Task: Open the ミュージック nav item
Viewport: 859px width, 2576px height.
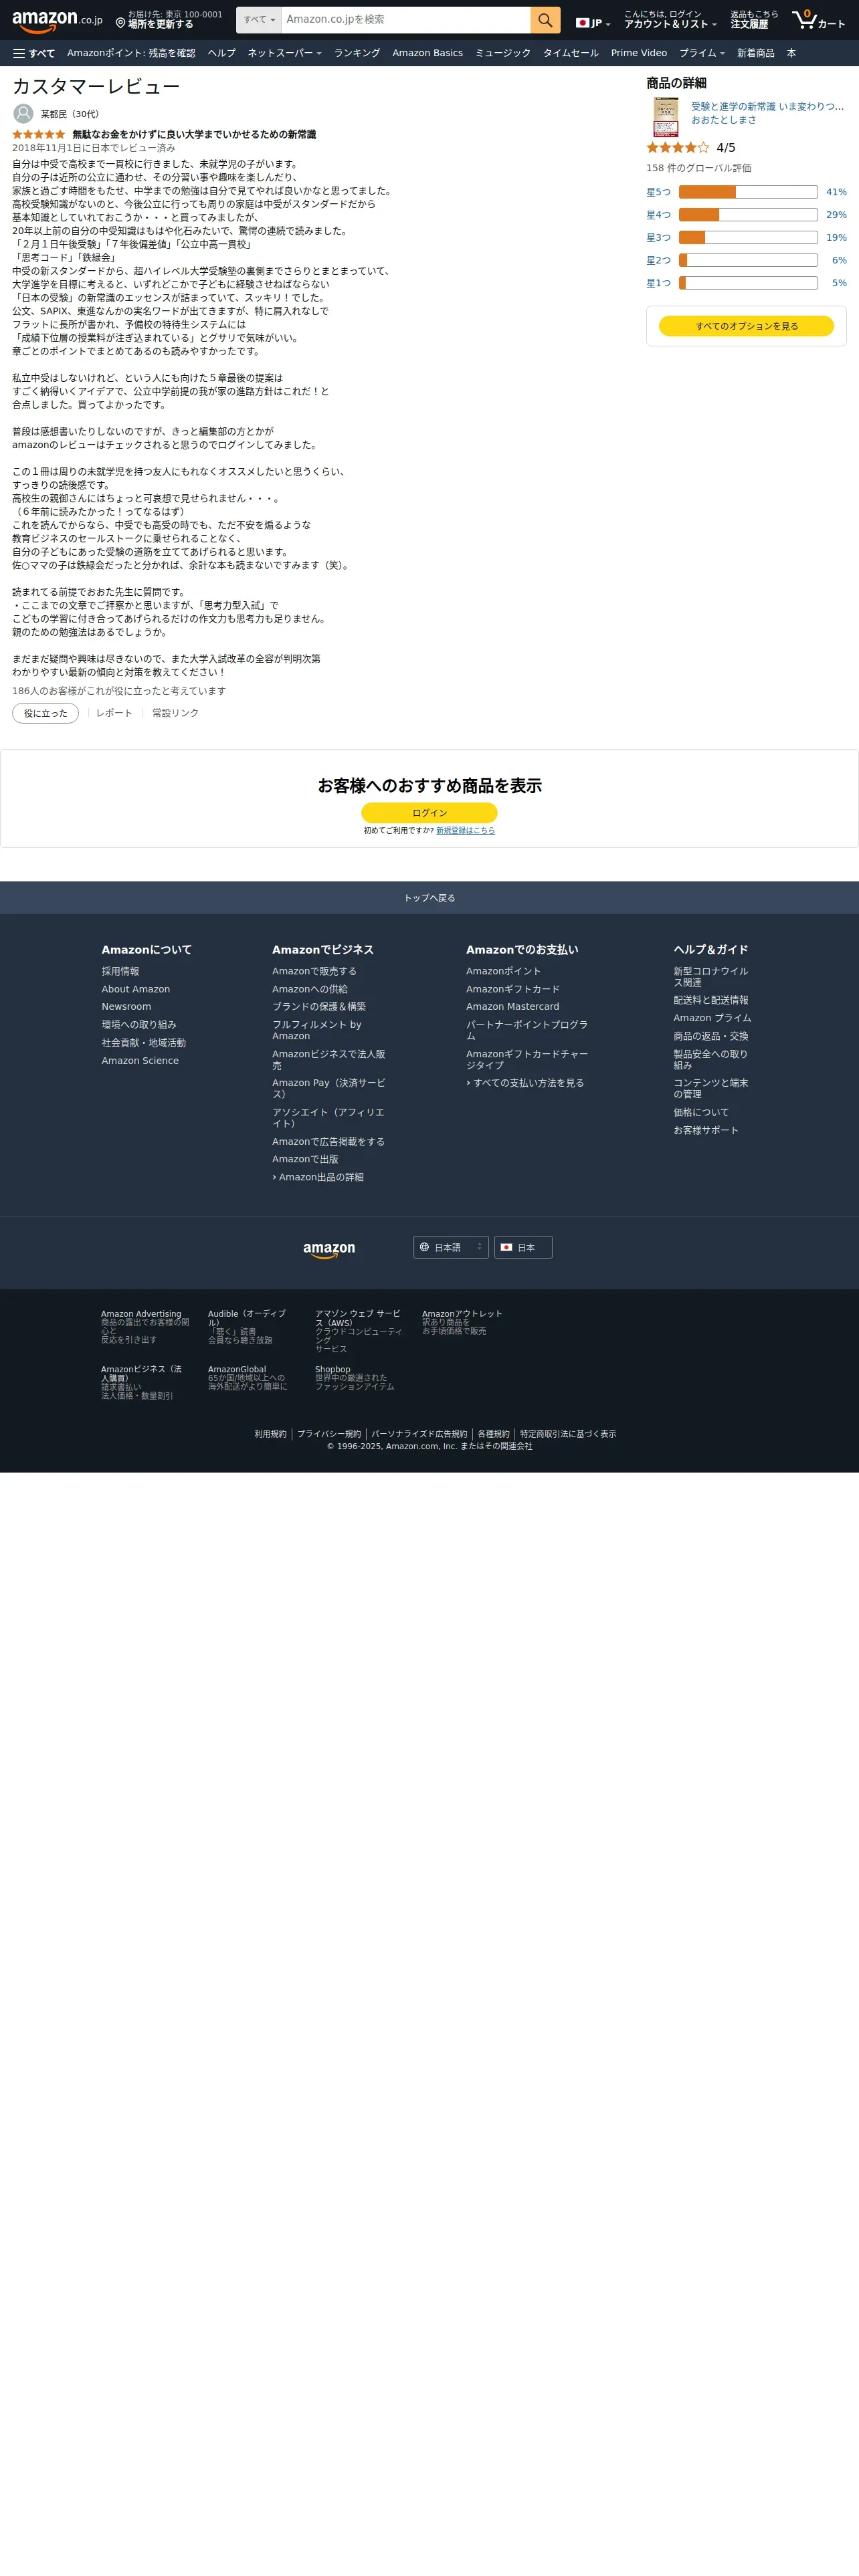Action: 503,53
